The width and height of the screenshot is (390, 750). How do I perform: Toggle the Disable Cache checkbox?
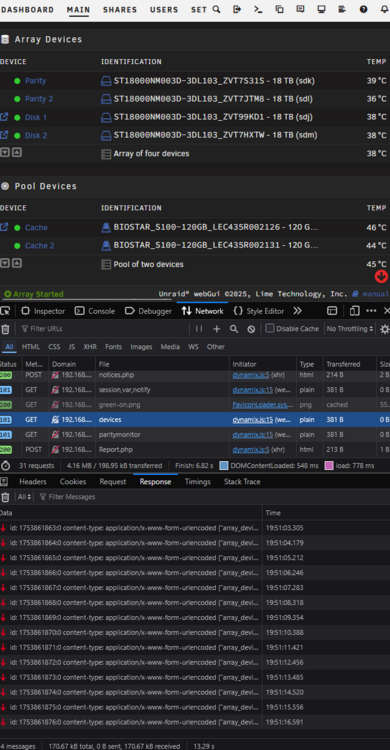point(270,329)
